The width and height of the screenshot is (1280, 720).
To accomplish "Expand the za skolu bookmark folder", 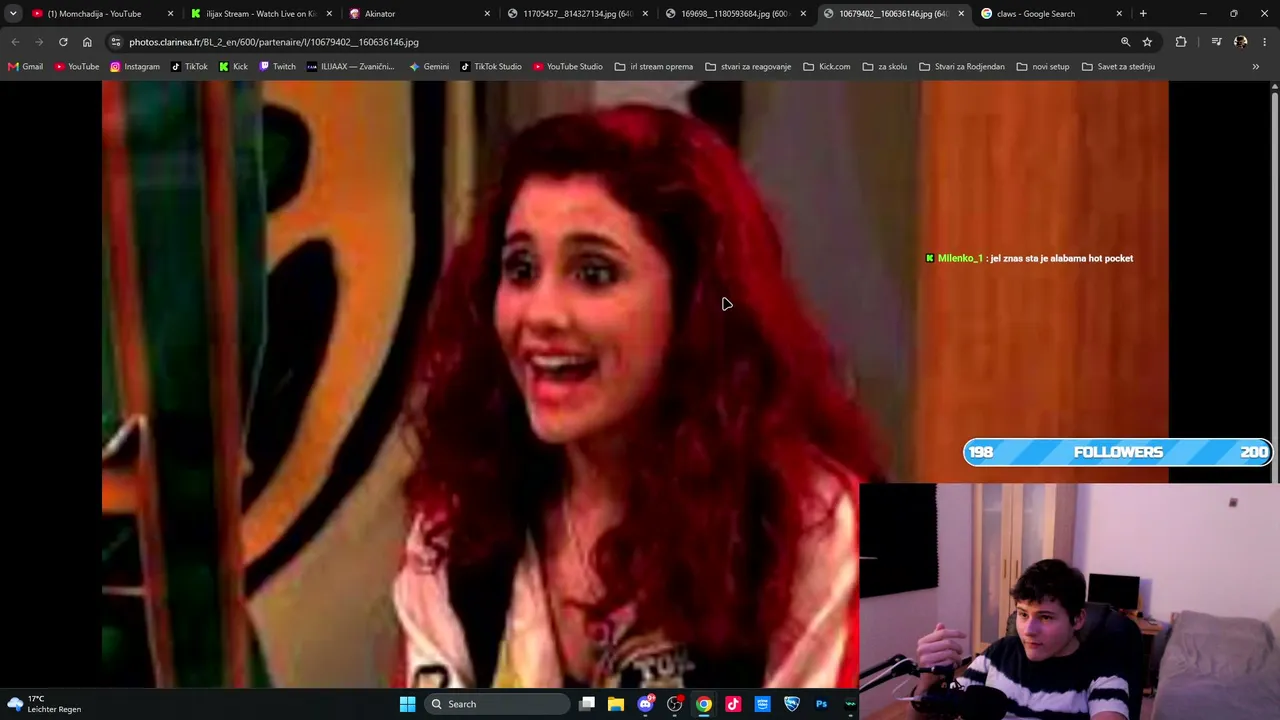I will click(885, 67).
